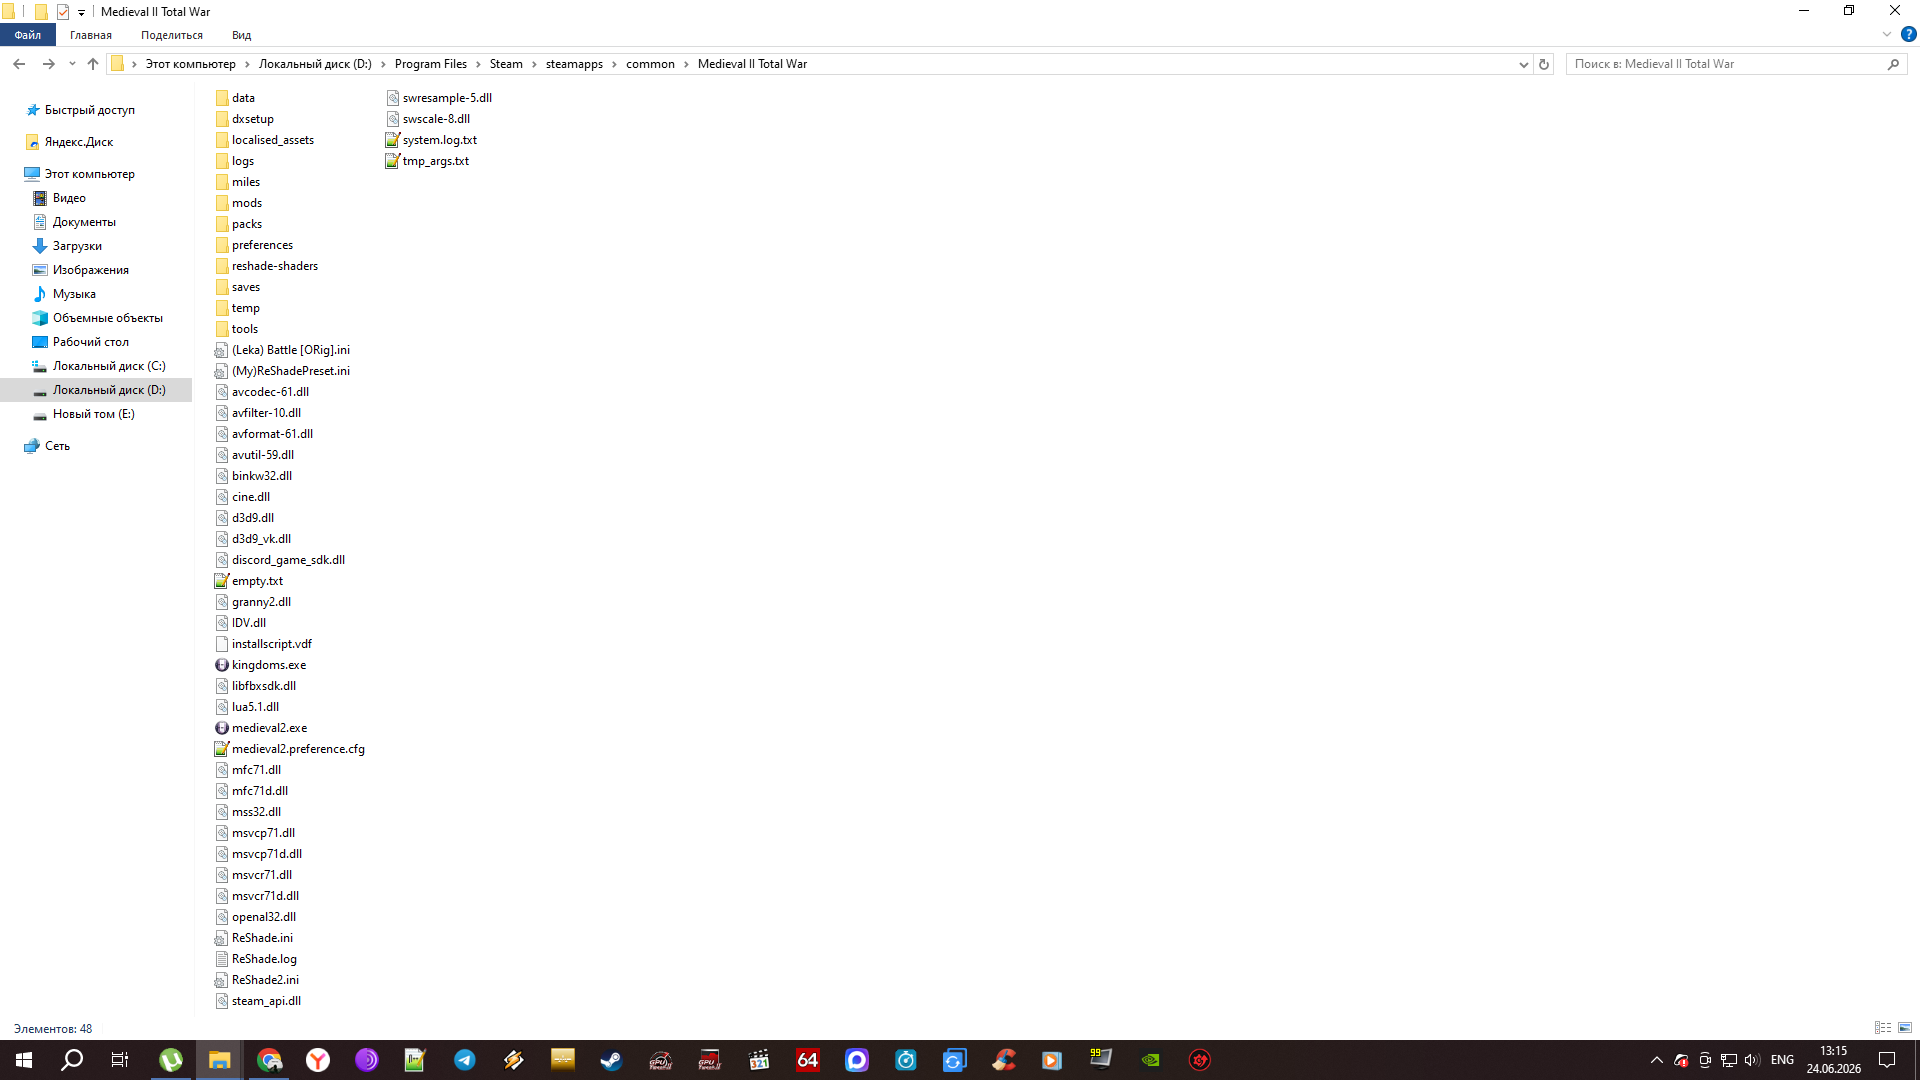Expand the address bar history dropdown

[1523, 64]
